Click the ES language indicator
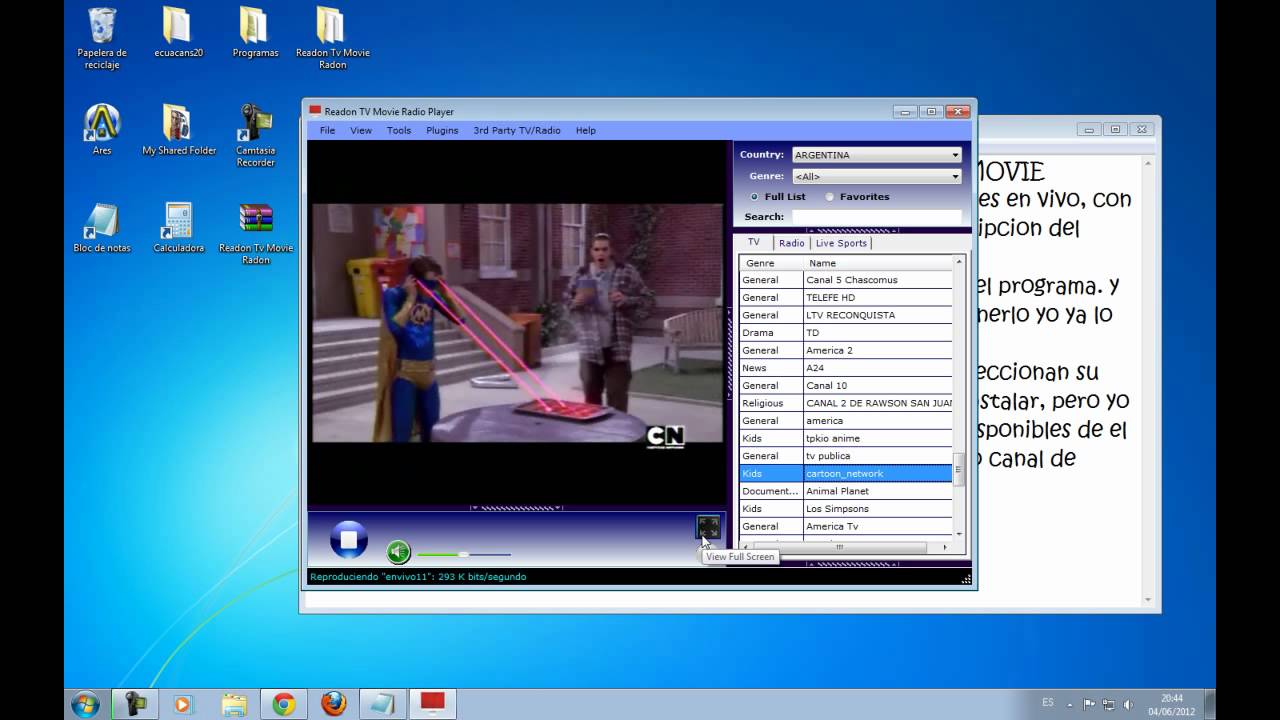The width and height of the screenshot is (1280, 720). tap(1048, 703)
